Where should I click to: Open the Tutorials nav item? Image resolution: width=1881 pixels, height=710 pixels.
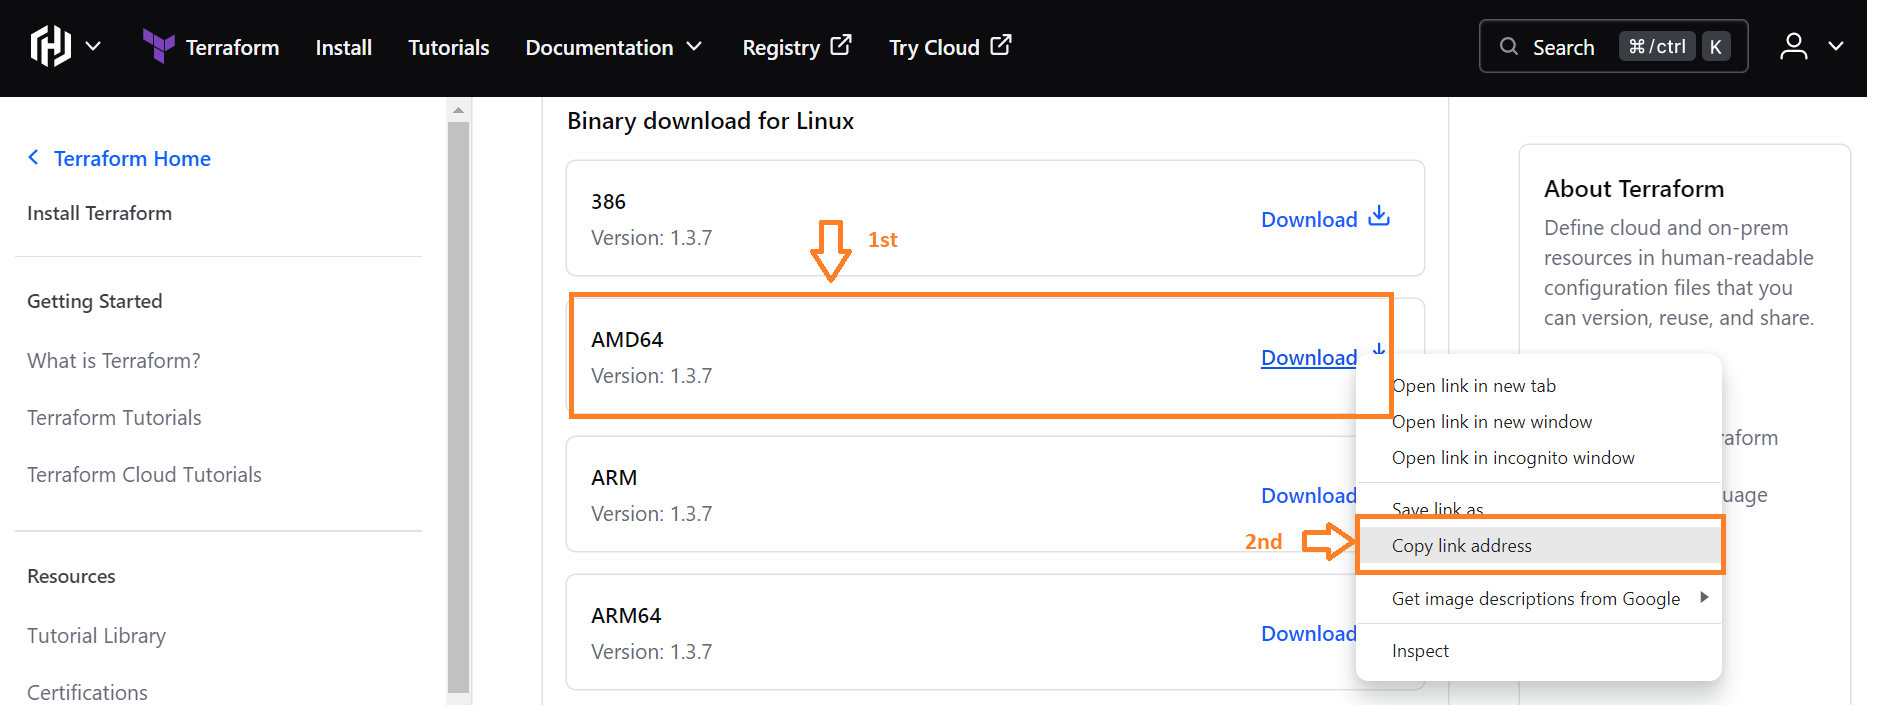pyautogui.click(x=448, y=47)
